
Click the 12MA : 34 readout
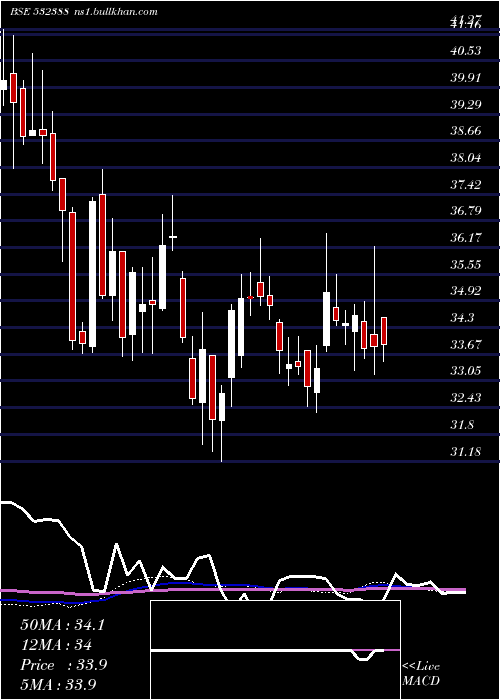coord(56,645)
